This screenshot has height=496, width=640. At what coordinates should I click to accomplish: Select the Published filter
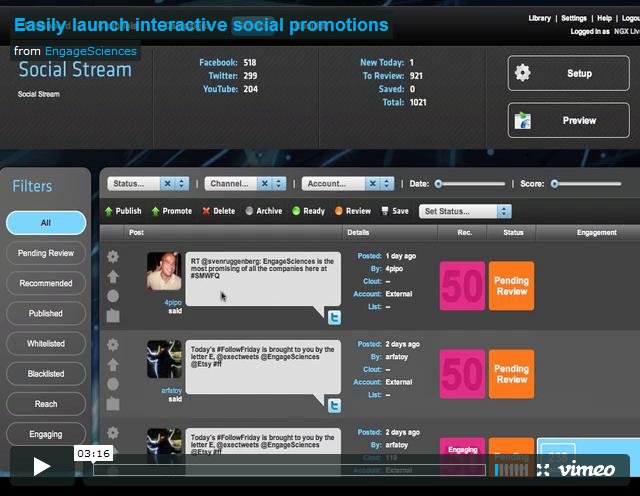pos(46,314)
